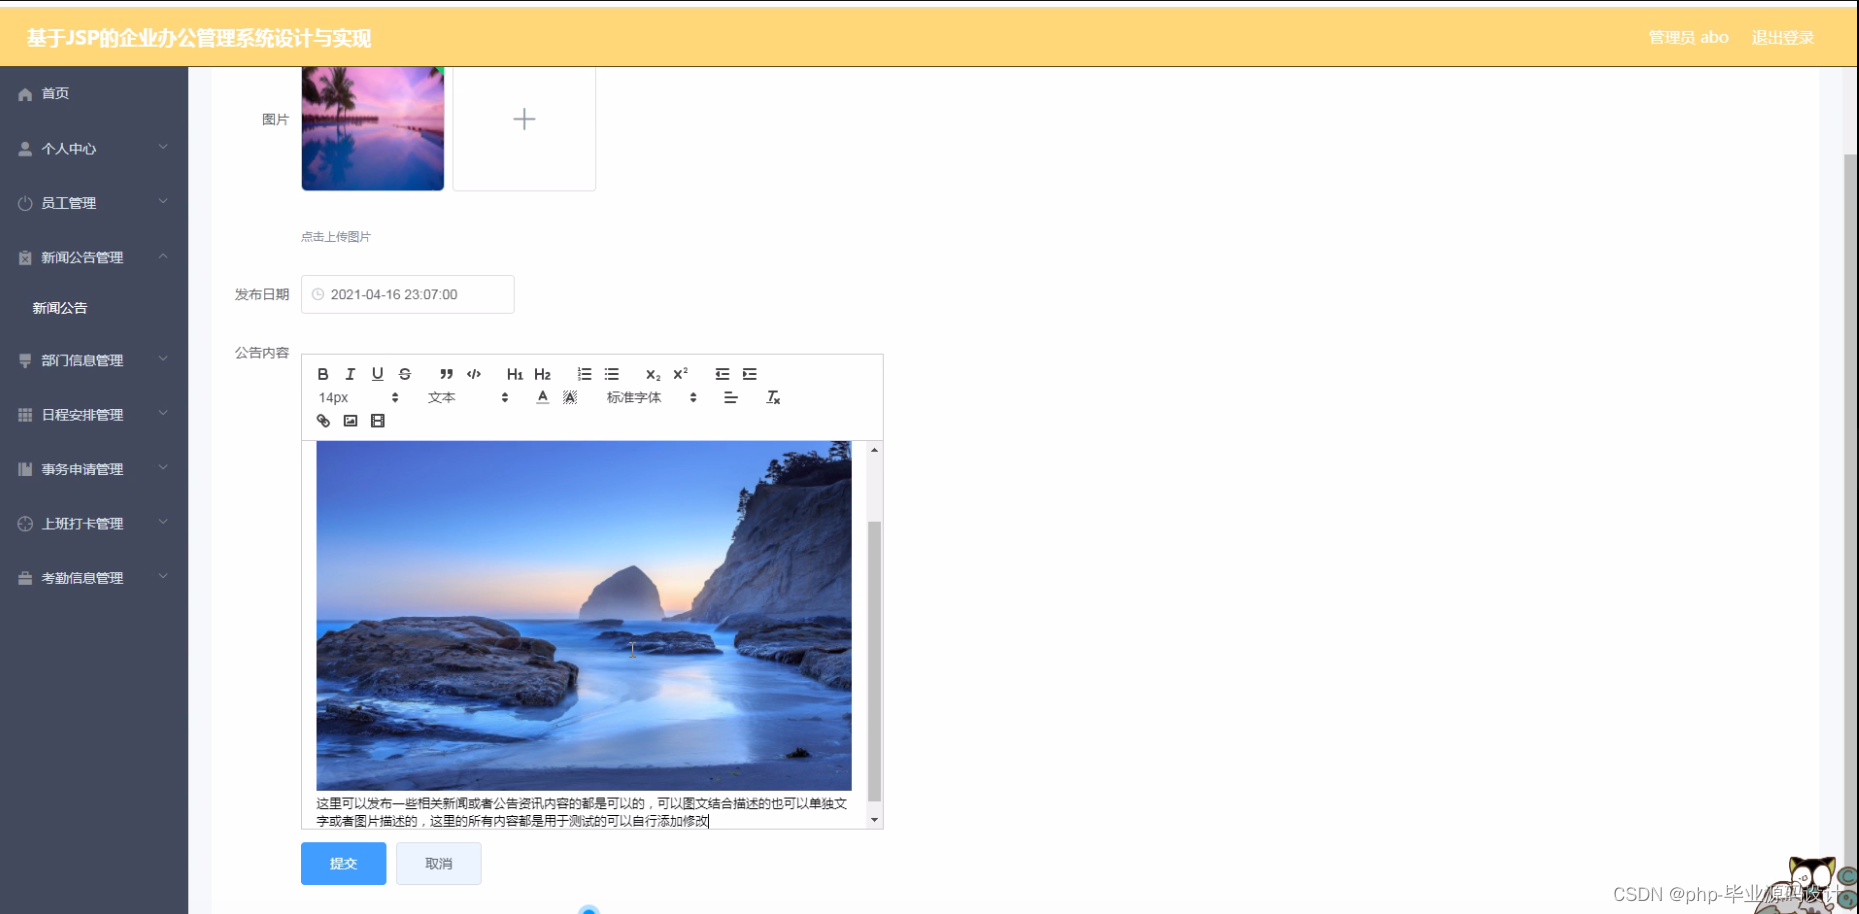Open the 首页 sidebar item
Image resolution: width=1859 pixels, height=914 pixels.
pos(55,93)
